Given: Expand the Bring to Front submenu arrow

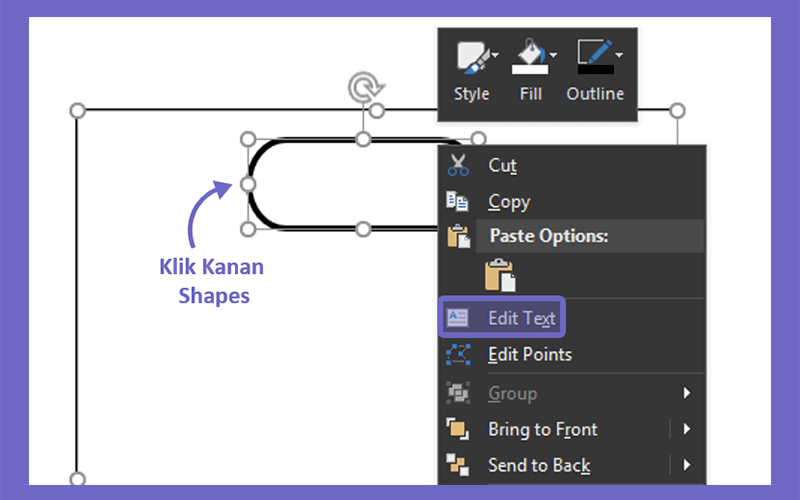Looking at the screenshot, I should [687, 429].
